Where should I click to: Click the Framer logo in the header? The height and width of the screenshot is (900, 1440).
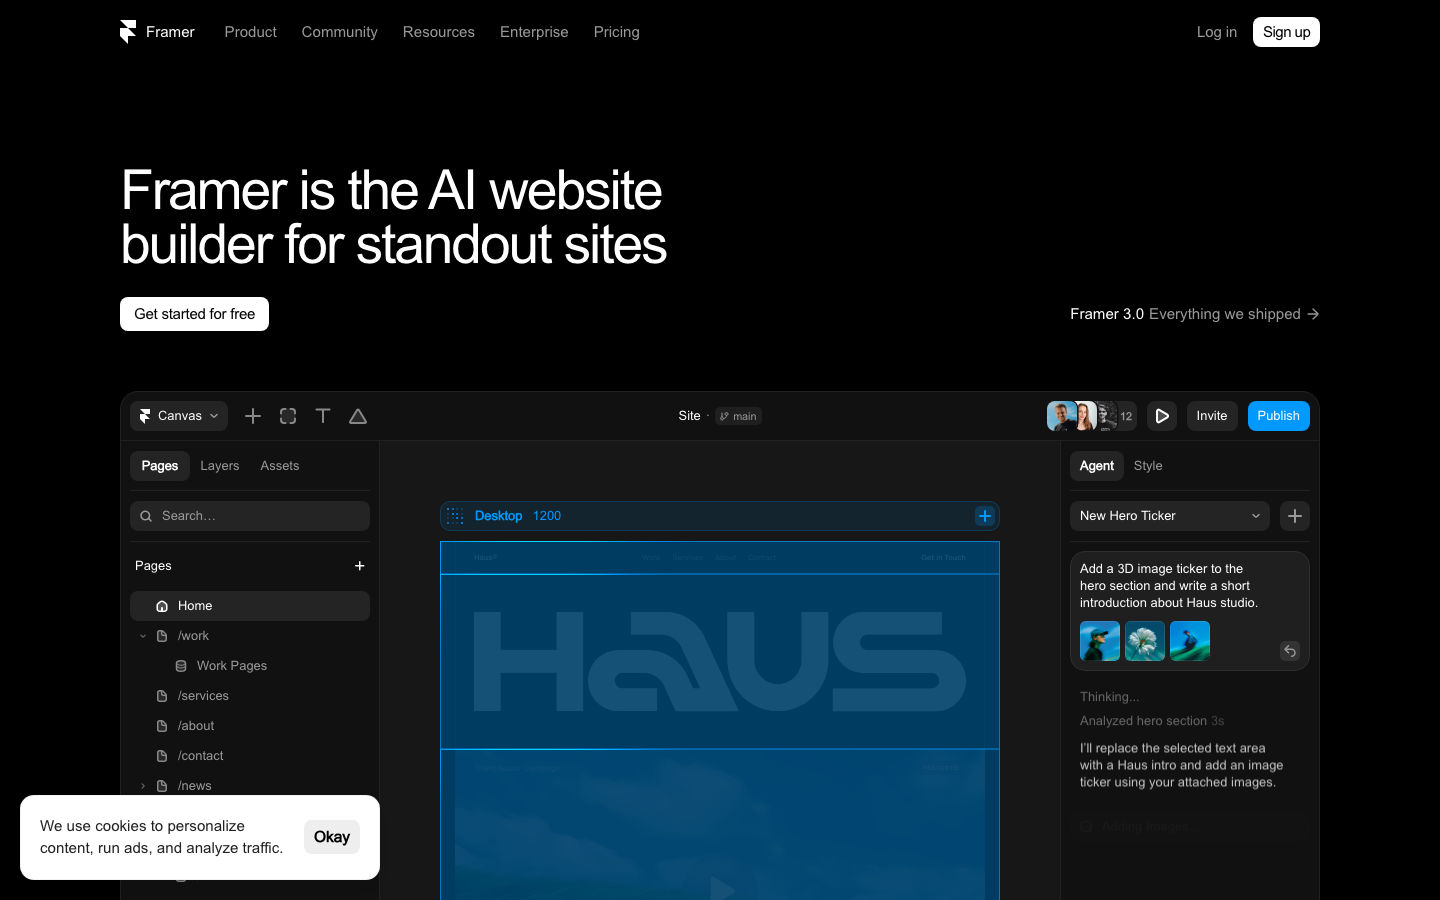click(x=128, y=32)
